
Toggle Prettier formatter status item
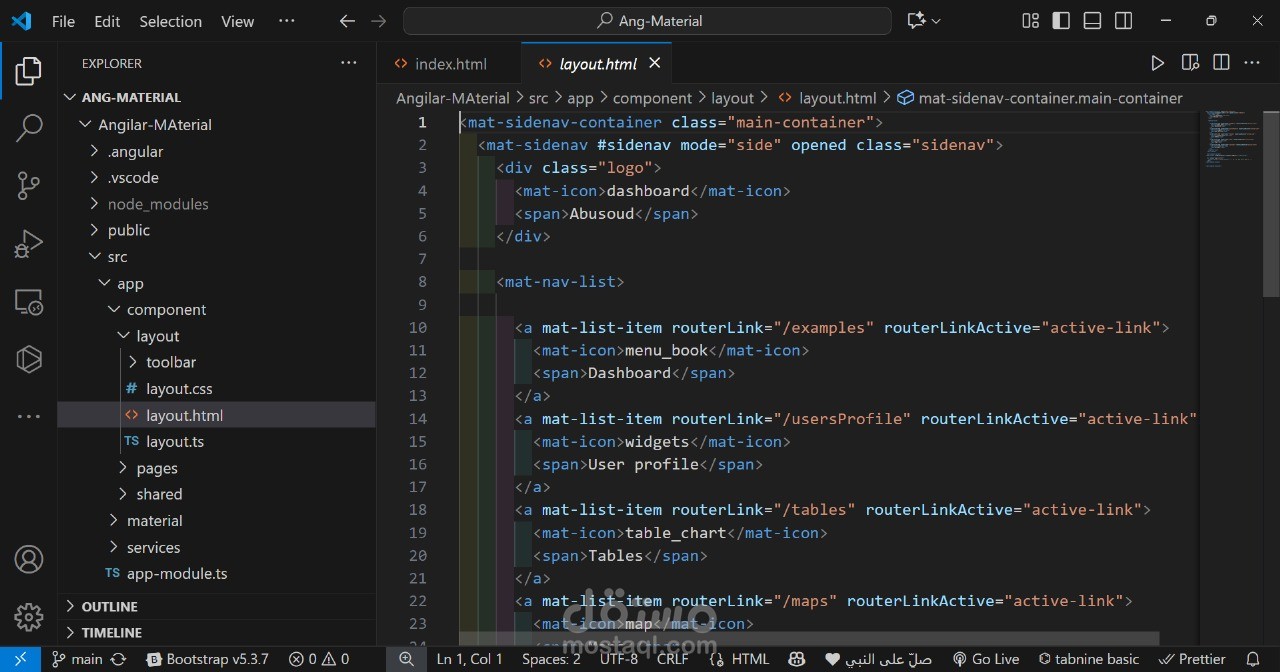tap(1192, 659)
